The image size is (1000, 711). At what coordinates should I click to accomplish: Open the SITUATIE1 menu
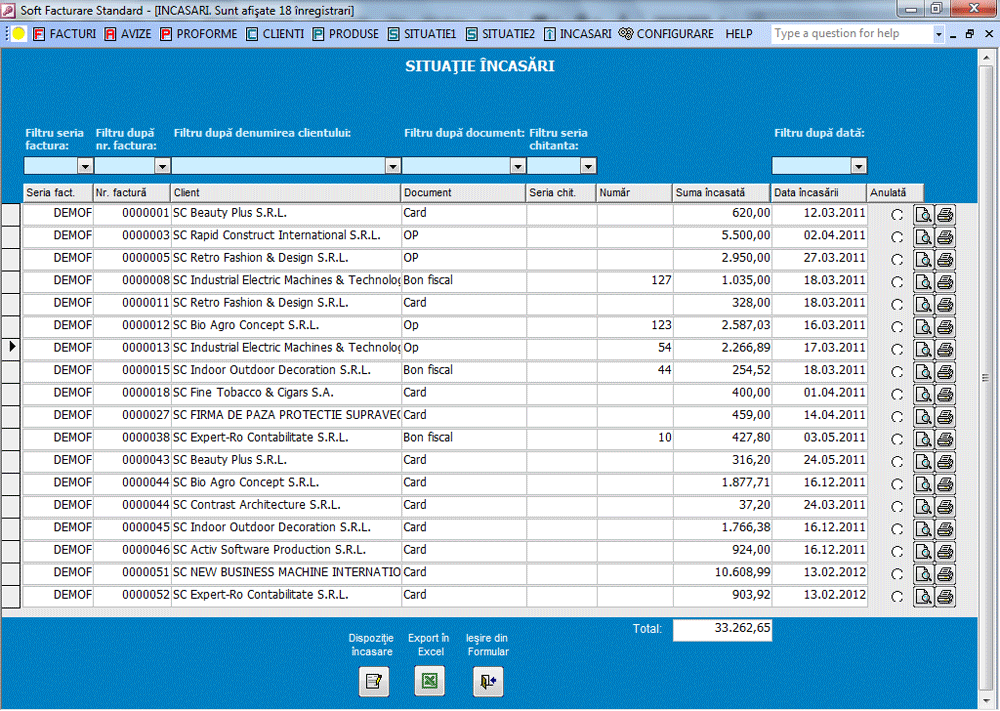click(x=423, y=34)
